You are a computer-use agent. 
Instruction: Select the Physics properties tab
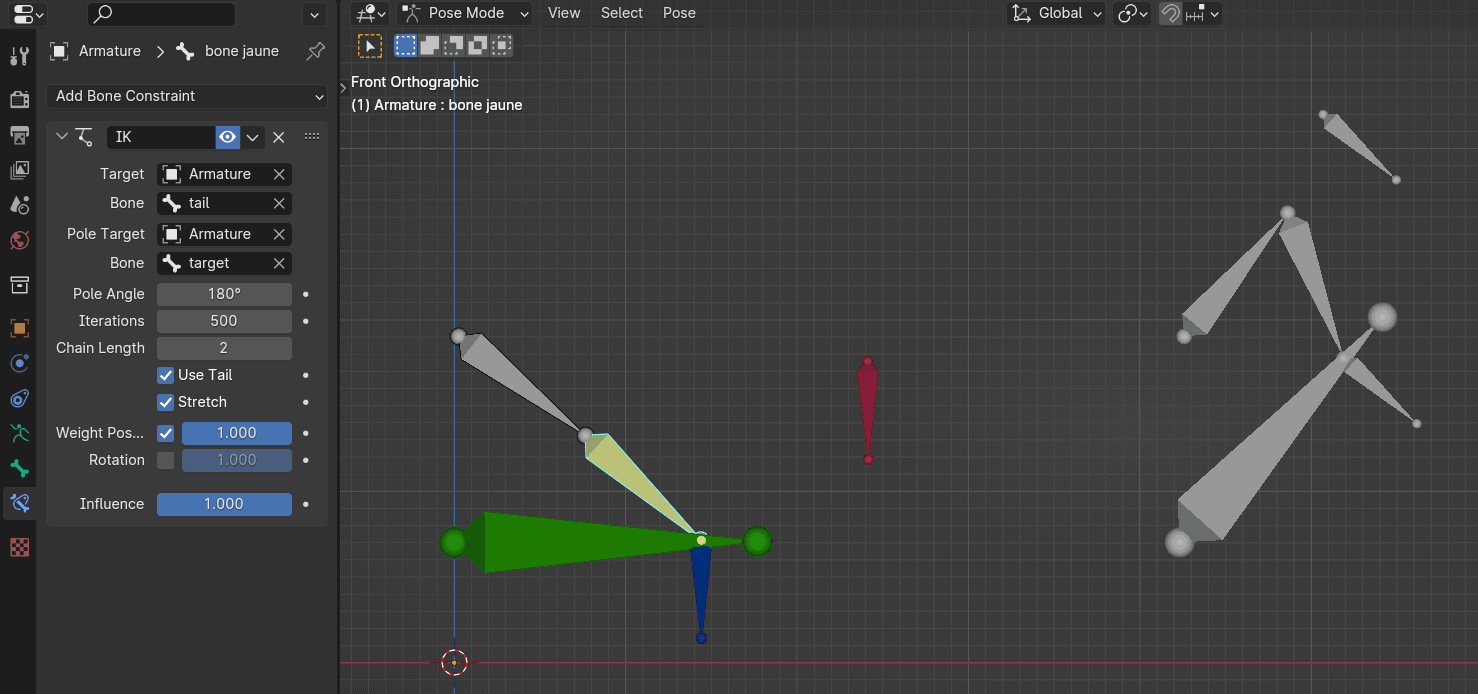(x=19, y=363)
